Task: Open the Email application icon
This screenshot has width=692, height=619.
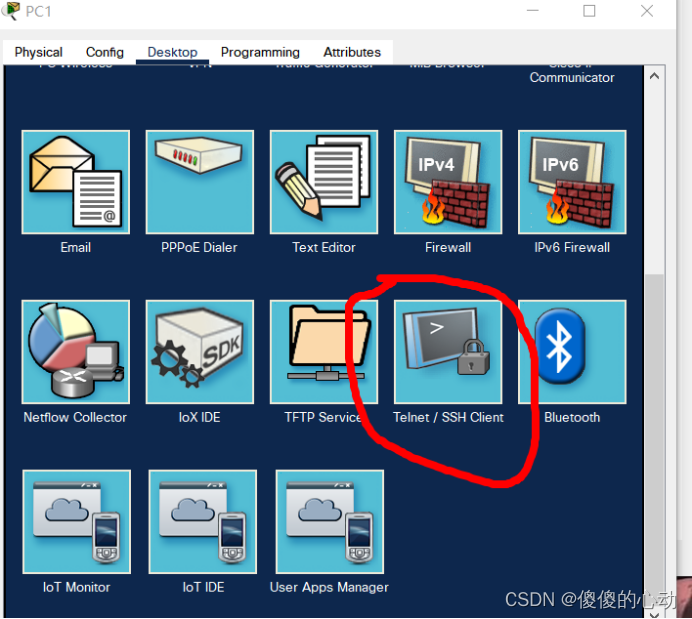Action: pyautogui.click(x=75, y=182)
